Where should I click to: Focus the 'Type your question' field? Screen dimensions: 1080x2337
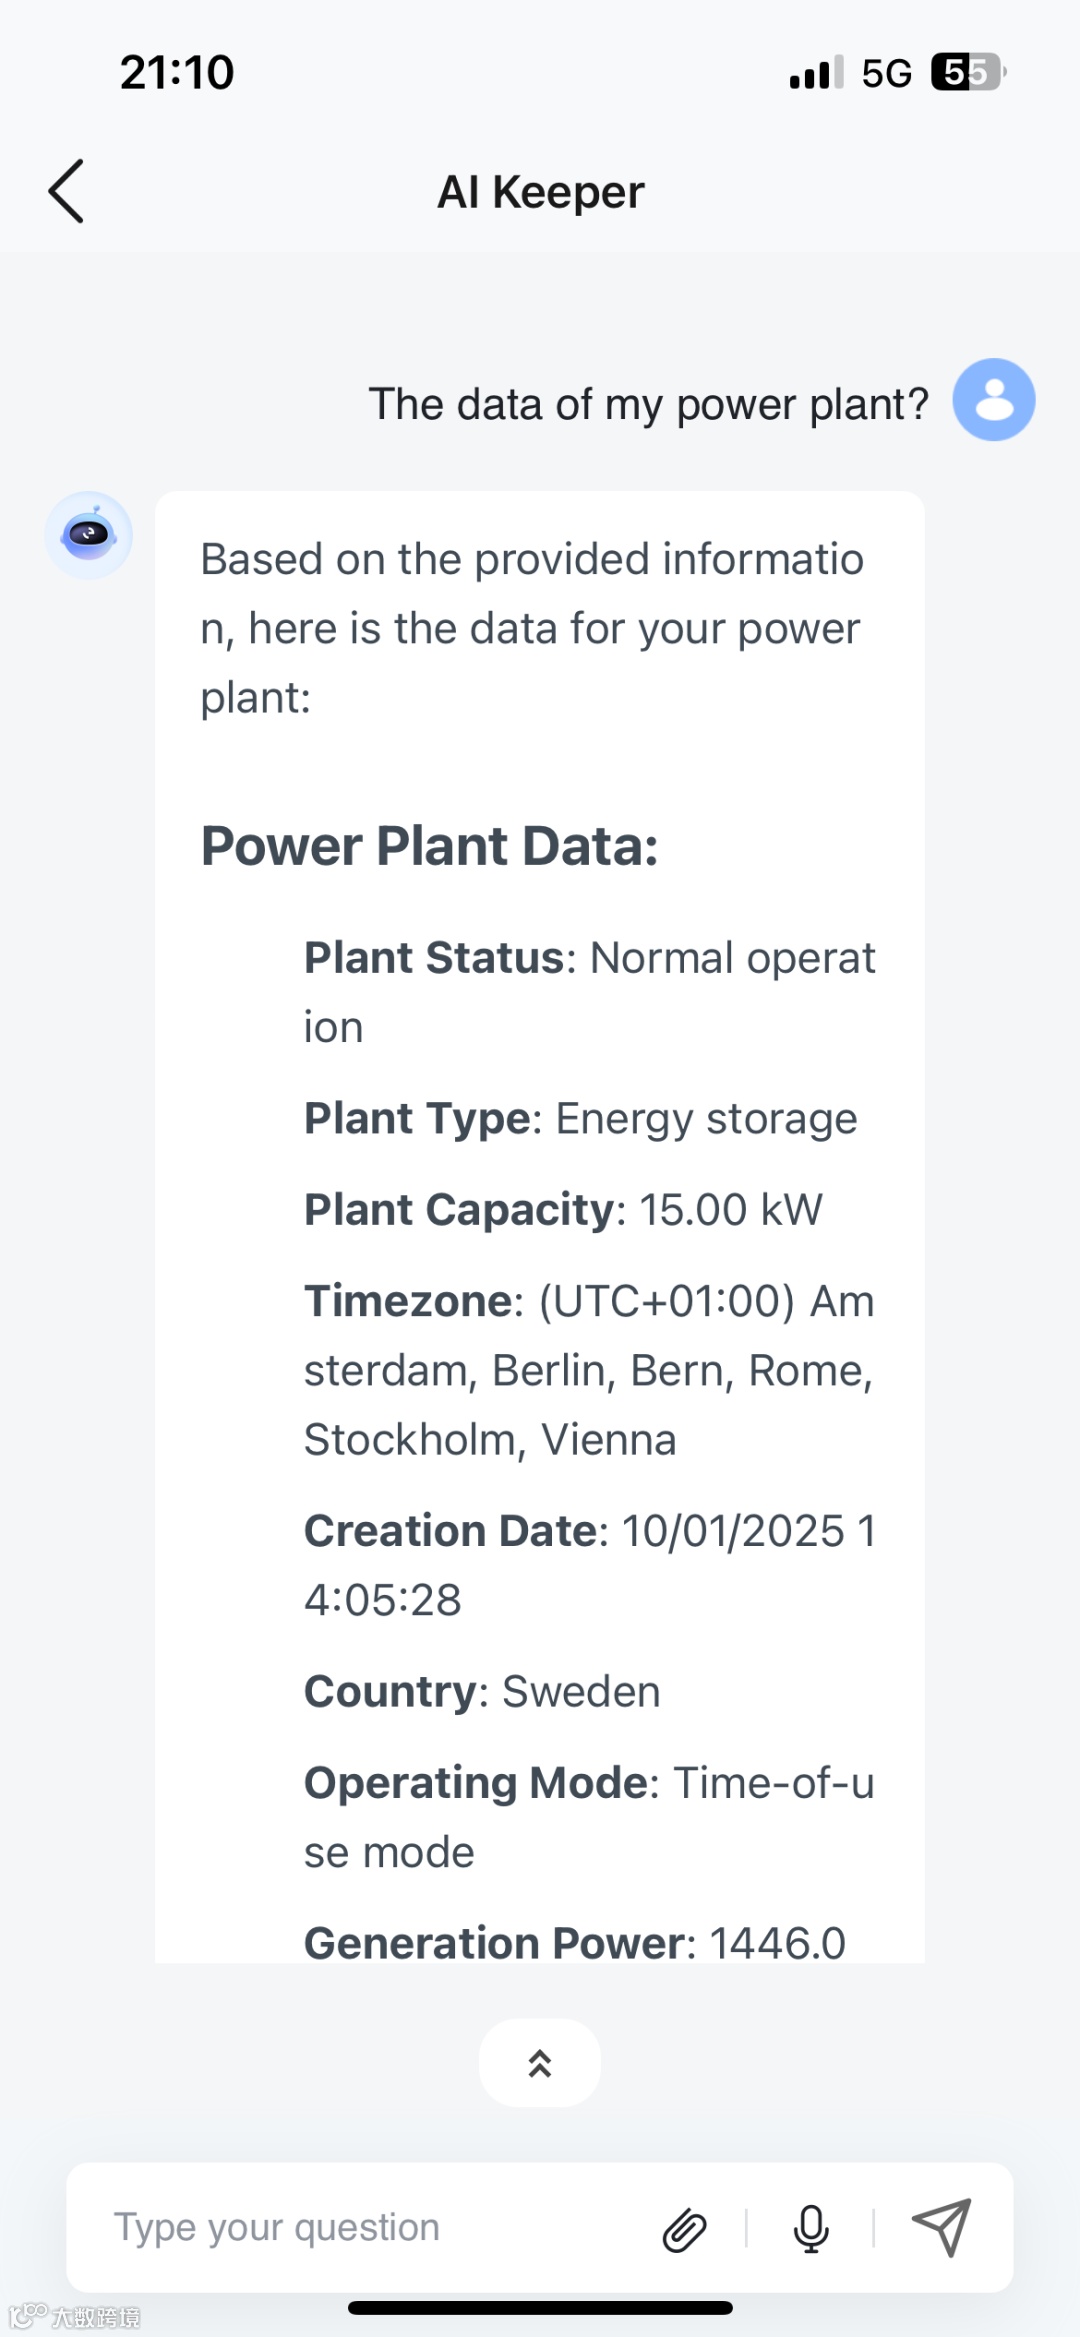[370, 2228]
